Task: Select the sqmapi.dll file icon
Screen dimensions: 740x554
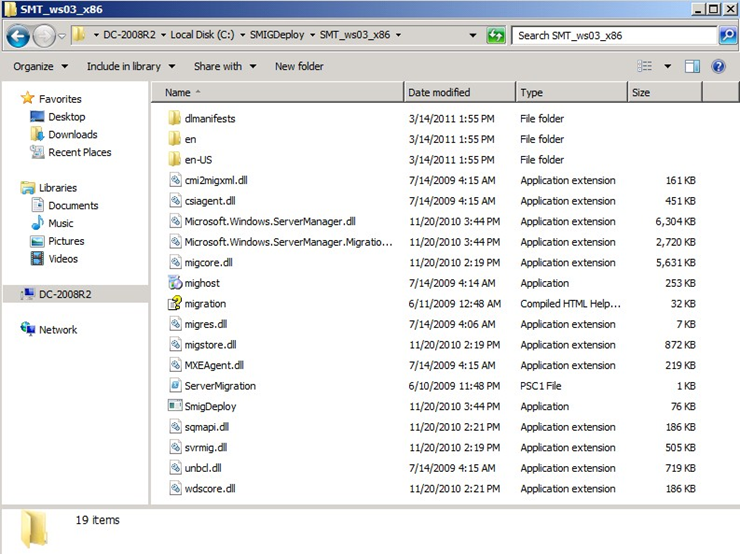Action: click(175, 427)
